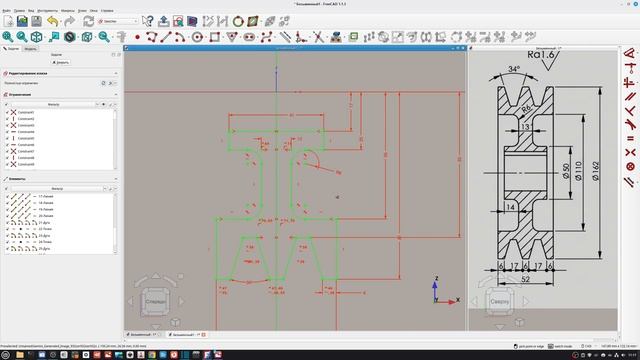The width and height of the screenshot is (640, 360).
Task: Collapse the constraints section
Action: click(116, 95)
